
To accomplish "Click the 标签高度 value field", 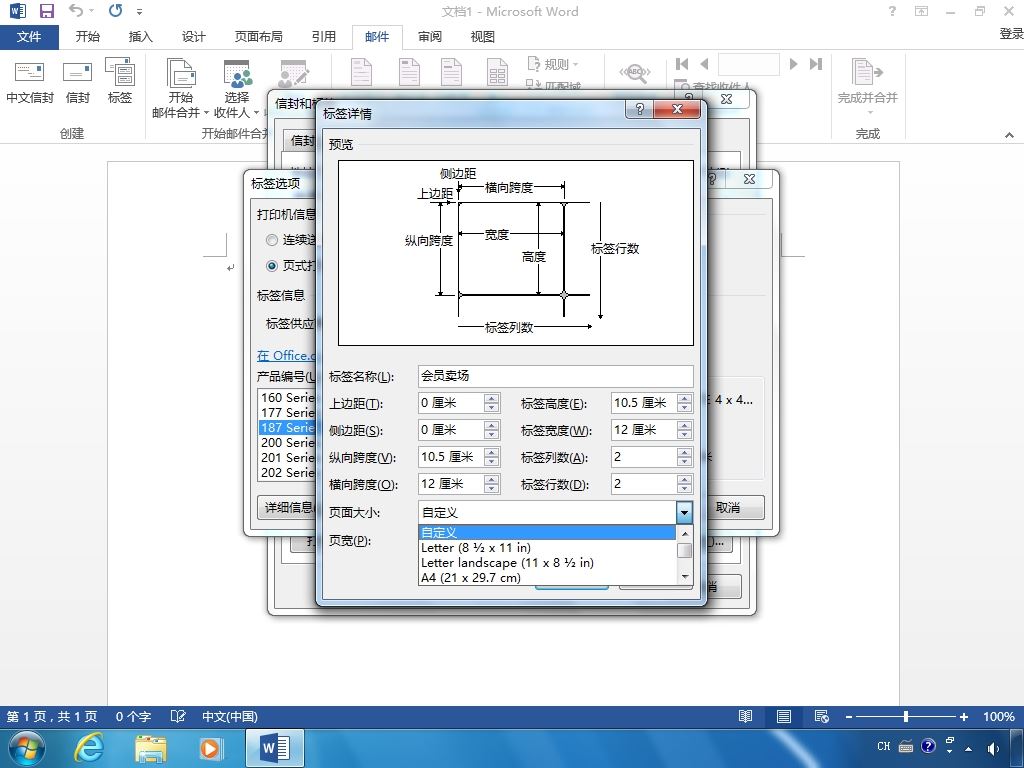I will click(645, 403).
